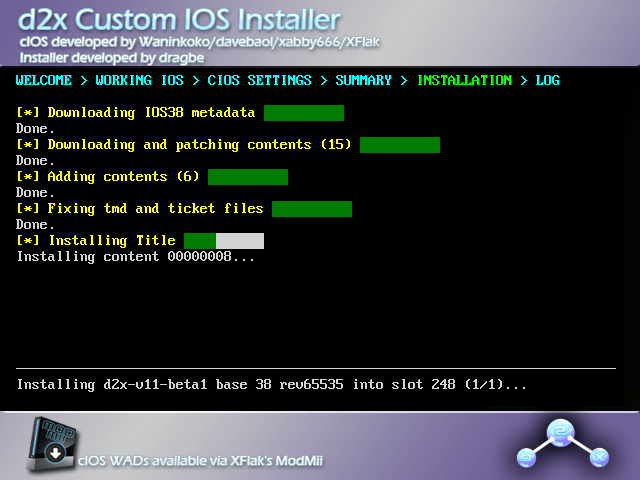Click the arrow between WELCOME and WORKING IOS
Viewport: 640px width, 480px height.
pos(84,80)
